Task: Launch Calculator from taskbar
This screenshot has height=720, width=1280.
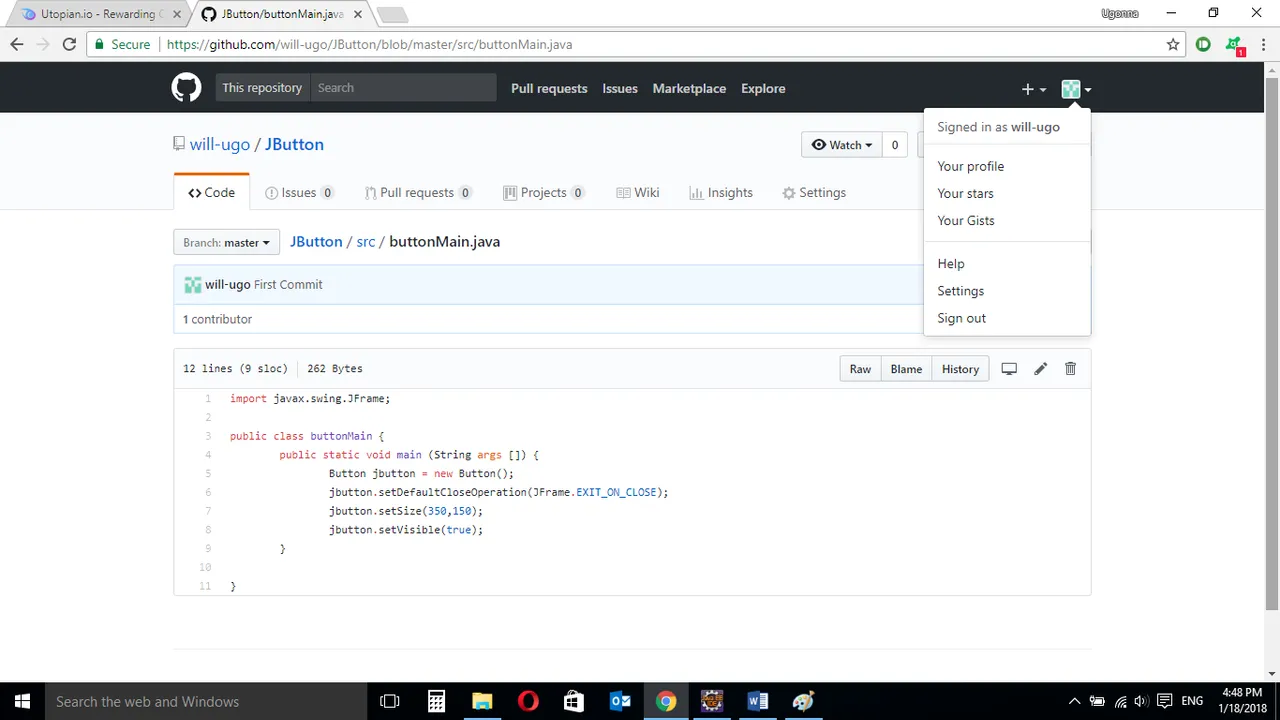Action: pos(436,701)
